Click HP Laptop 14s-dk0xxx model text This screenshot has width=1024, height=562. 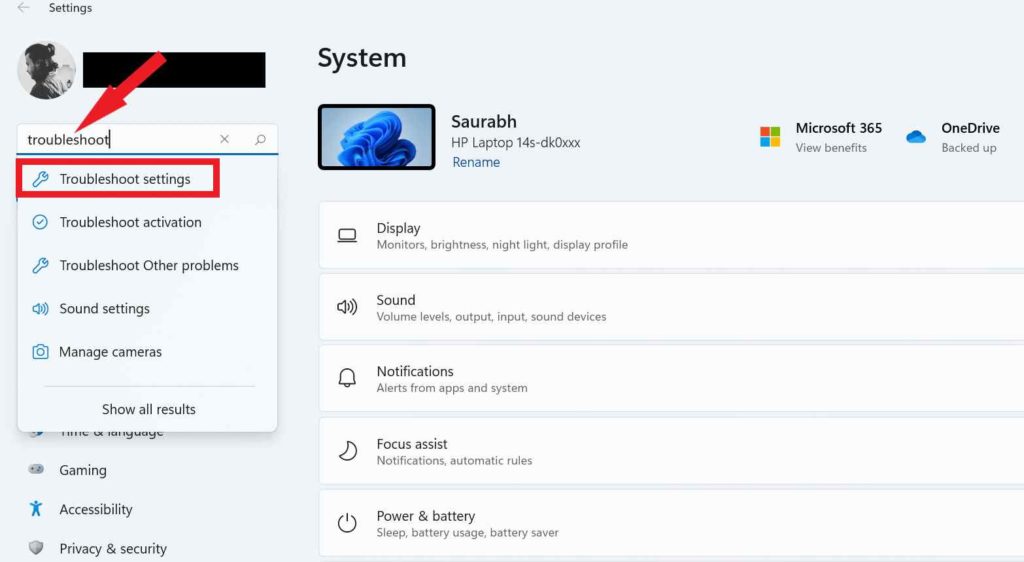click(515, 143)
